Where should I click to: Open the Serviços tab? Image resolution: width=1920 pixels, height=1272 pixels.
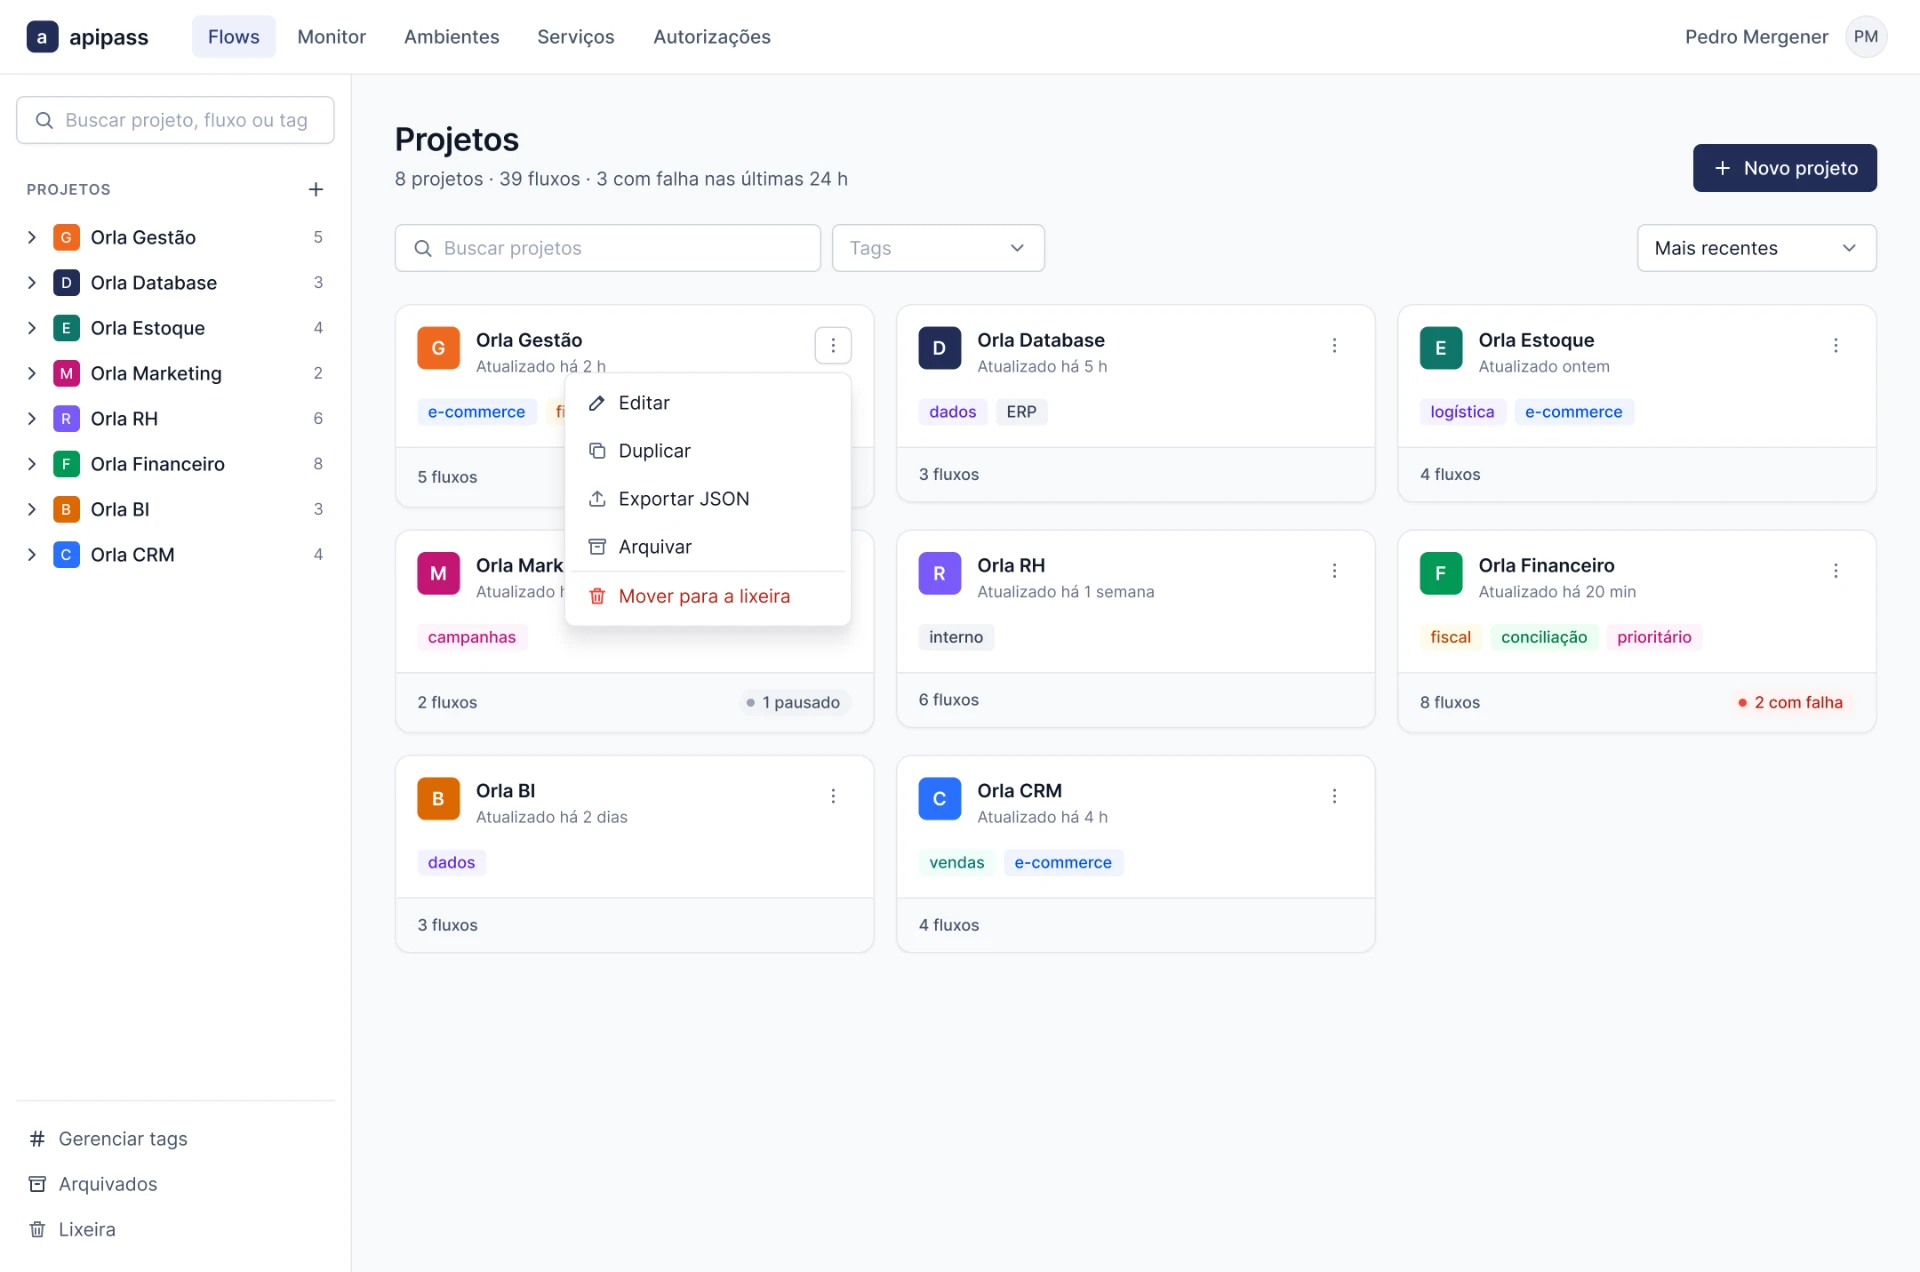pos(575,37)
